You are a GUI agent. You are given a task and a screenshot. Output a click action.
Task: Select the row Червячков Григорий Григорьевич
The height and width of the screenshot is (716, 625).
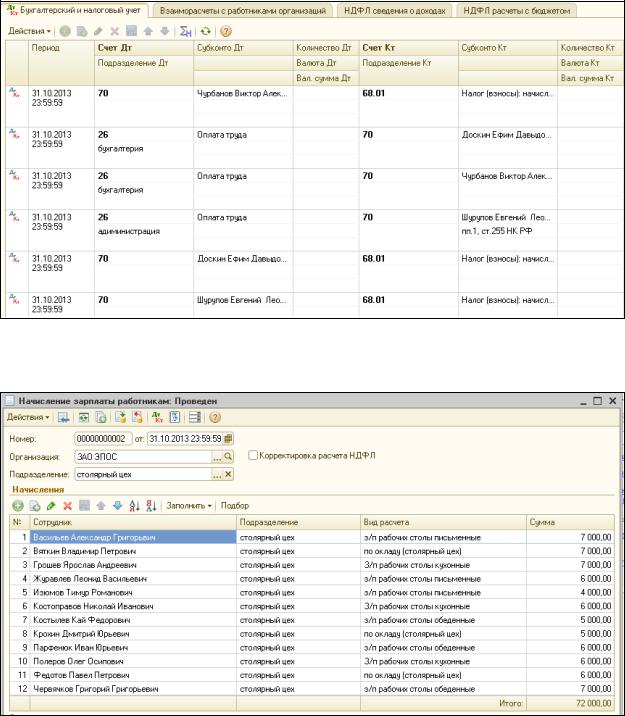[x=312, y=689]
